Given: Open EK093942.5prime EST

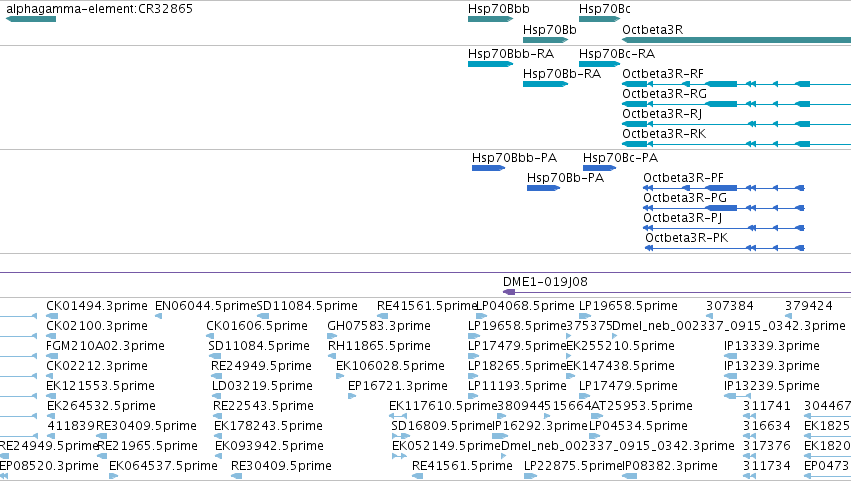Looking at the screenshot, I should click(x=220, y=457).
